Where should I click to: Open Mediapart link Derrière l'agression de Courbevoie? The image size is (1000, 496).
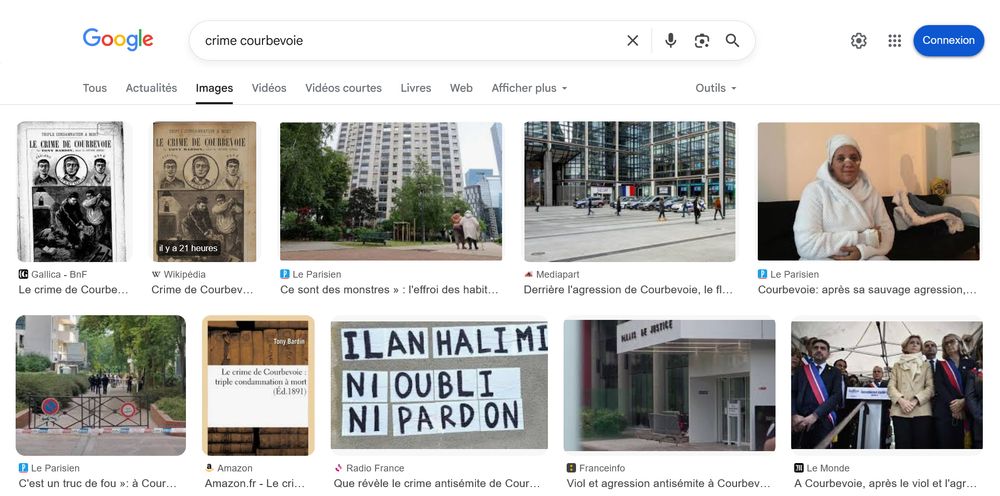coord(628,289)
